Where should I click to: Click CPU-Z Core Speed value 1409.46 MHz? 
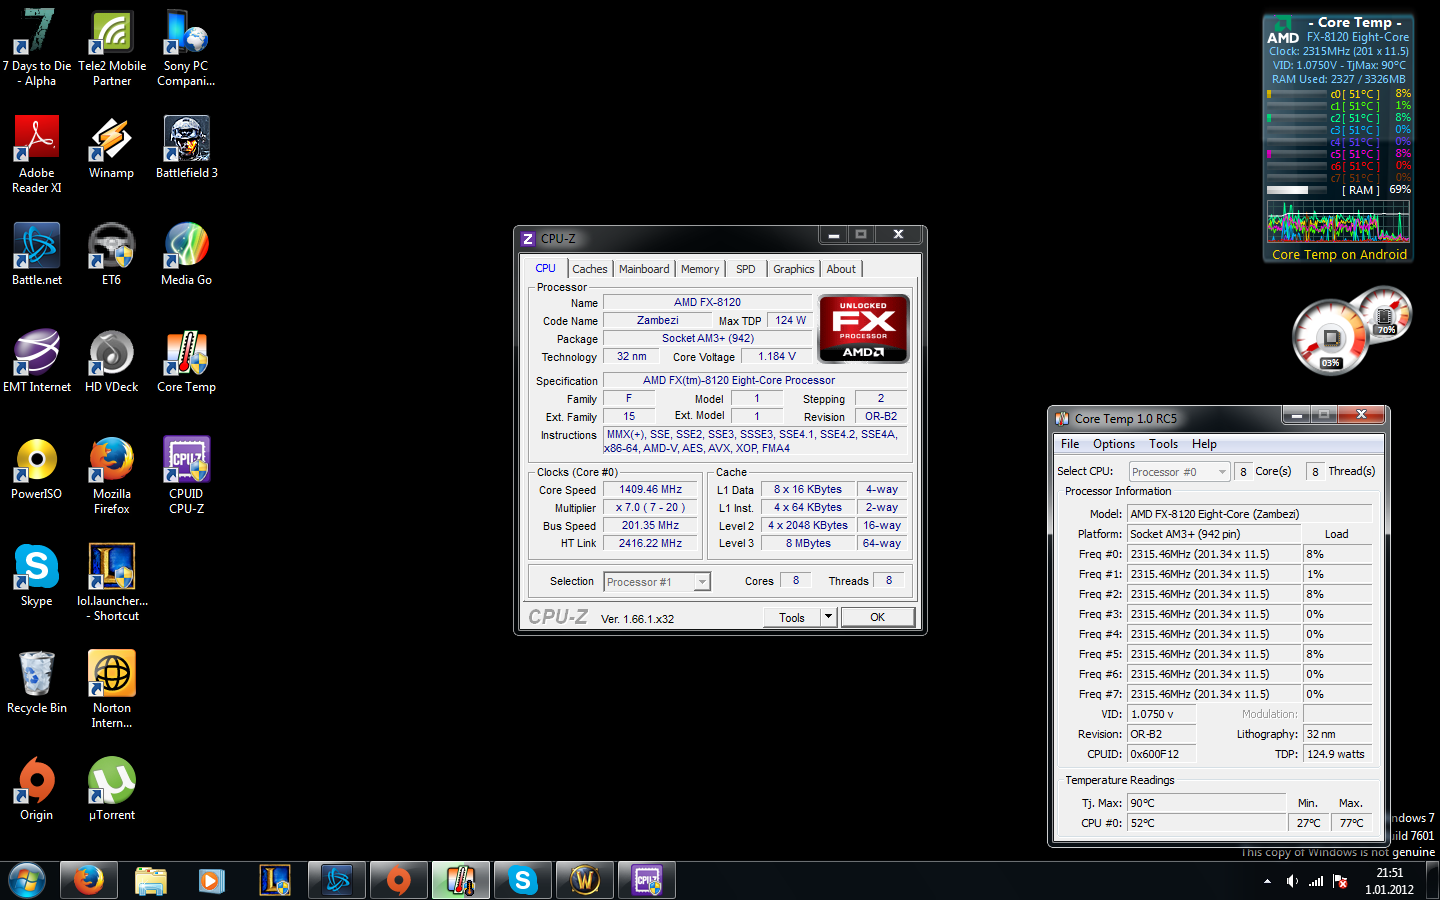pos(650,490)
